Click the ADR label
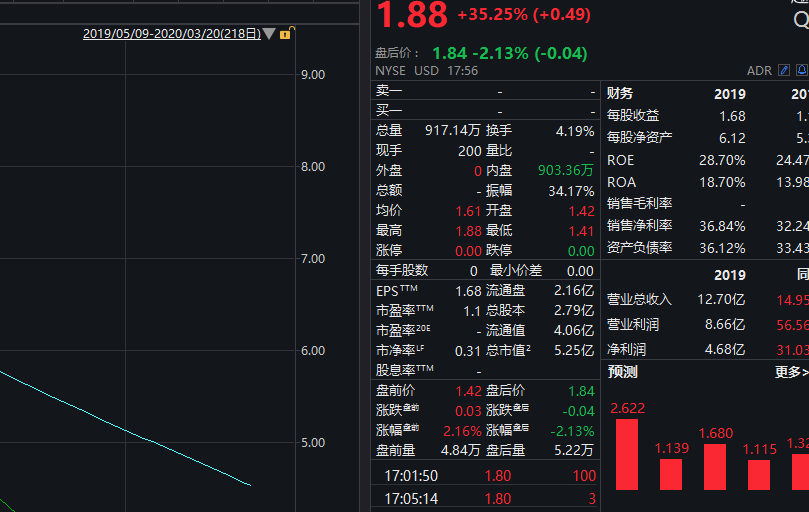Viewport: 809px width, 512px height. [x=759, y=71]
